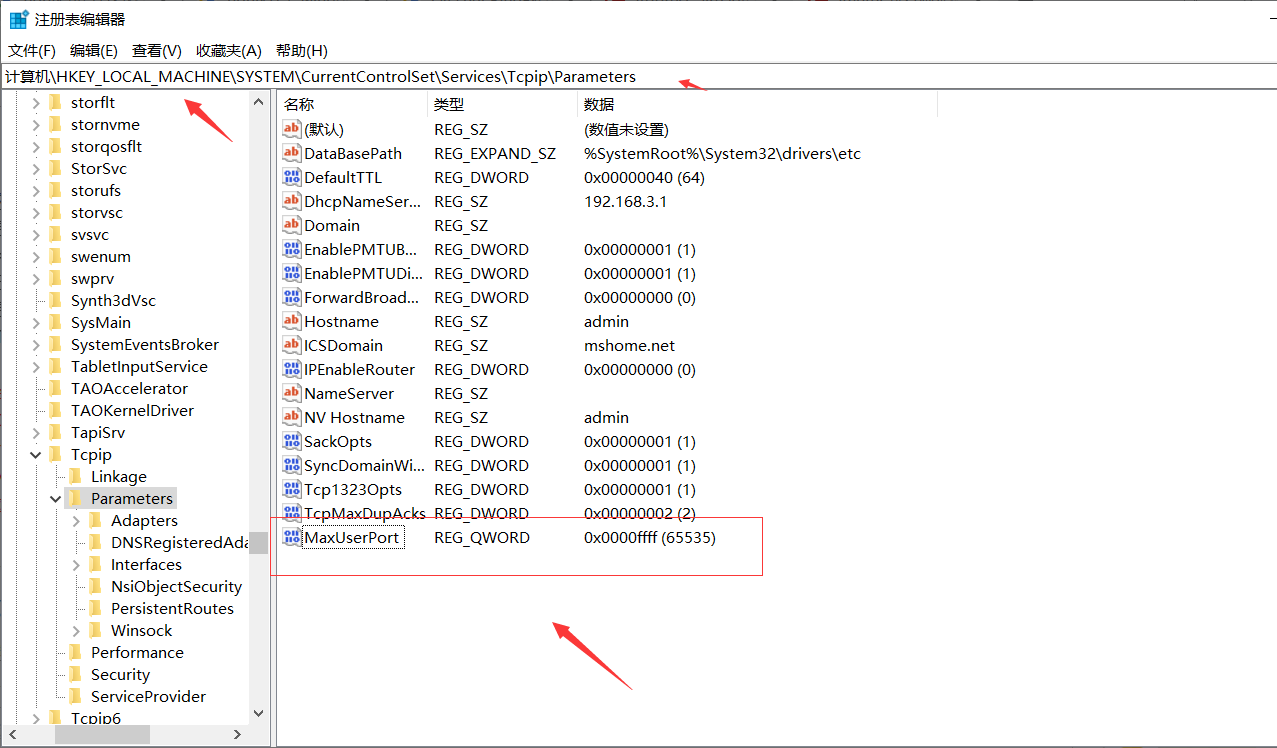Viewport: 1277px width, 748px height.
Task: Collapse the Tcpip tree node
Action: (36, 454)
